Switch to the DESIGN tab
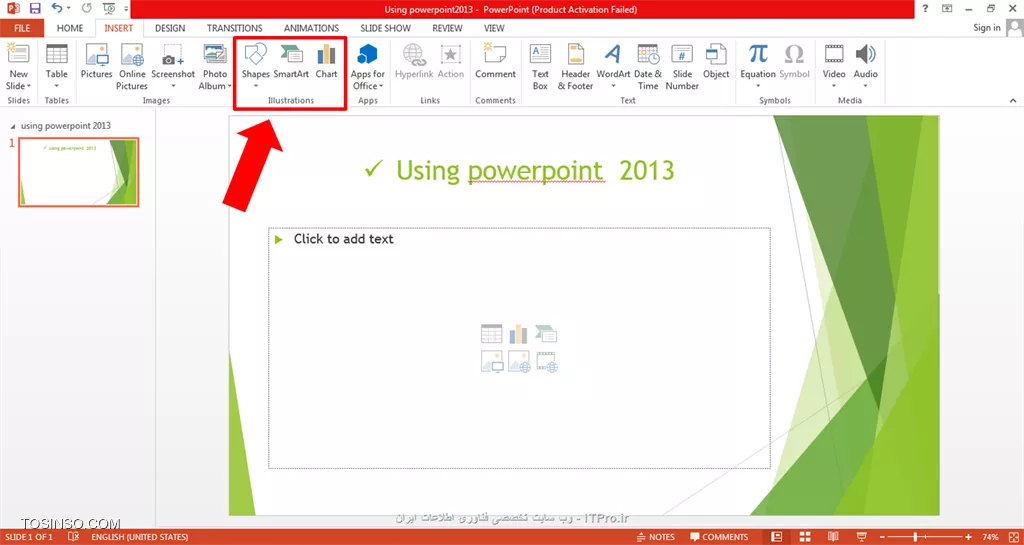This screenshot has width=1024, height=545. pyautogui.click(x=170, y=28)
